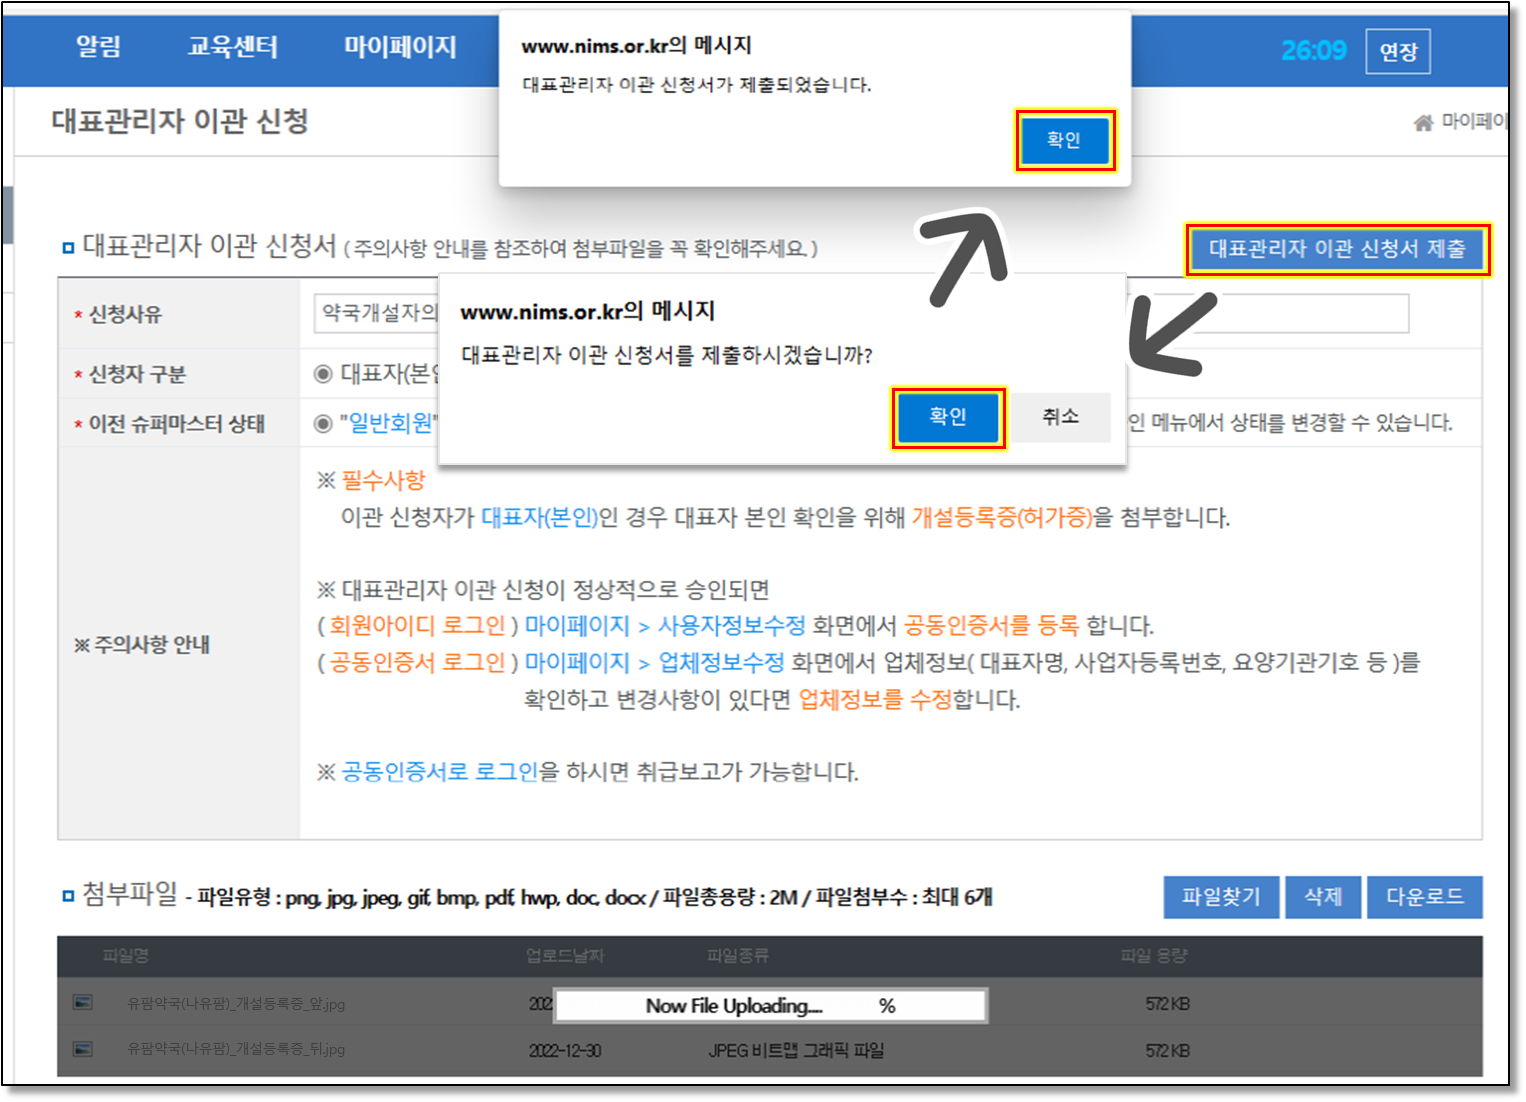Select the 유팜약국(나유팜)_개설등록증_뒤.jpg file row
1526x1102 pixels.
(236, 1049)
